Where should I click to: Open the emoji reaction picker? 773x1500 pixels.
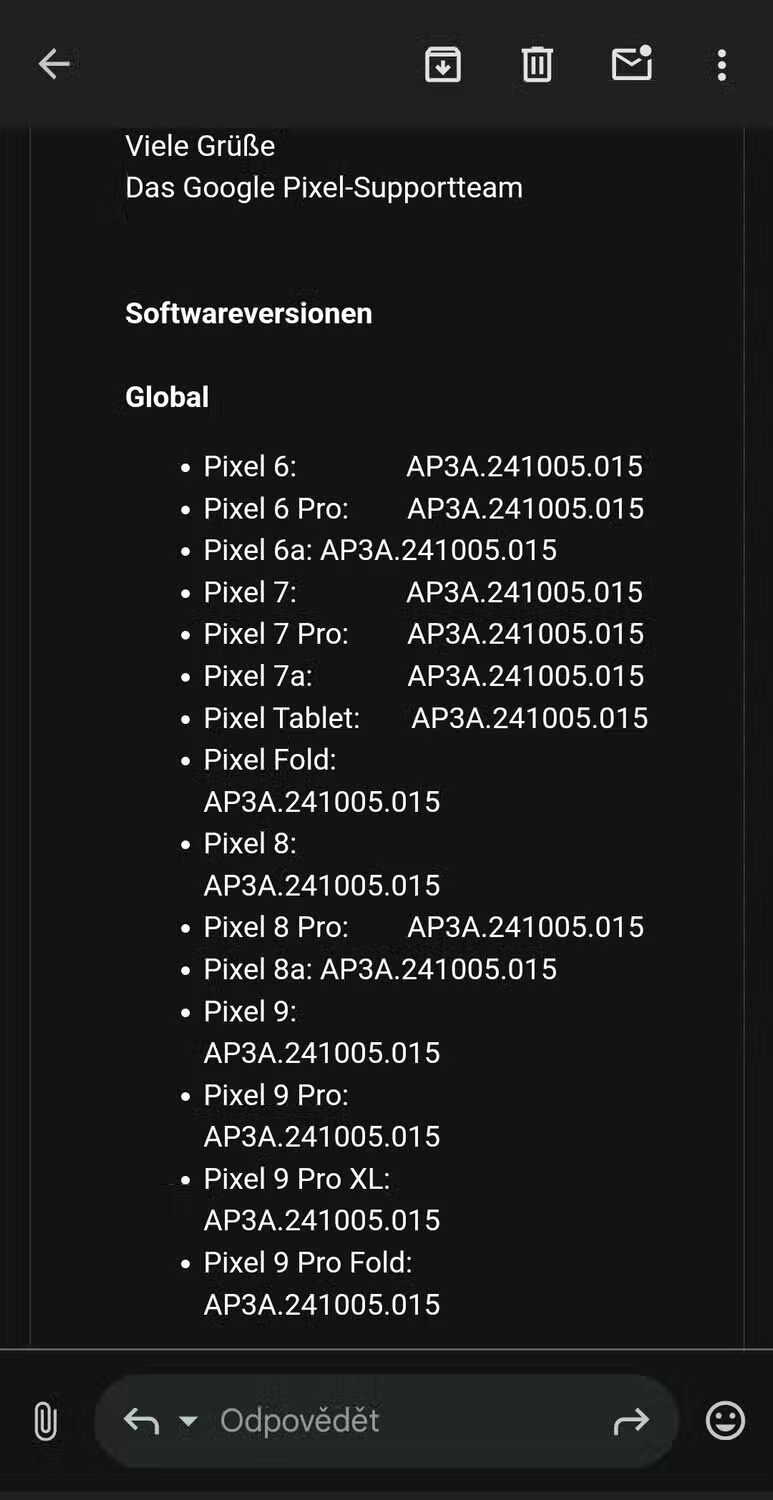725,1421
